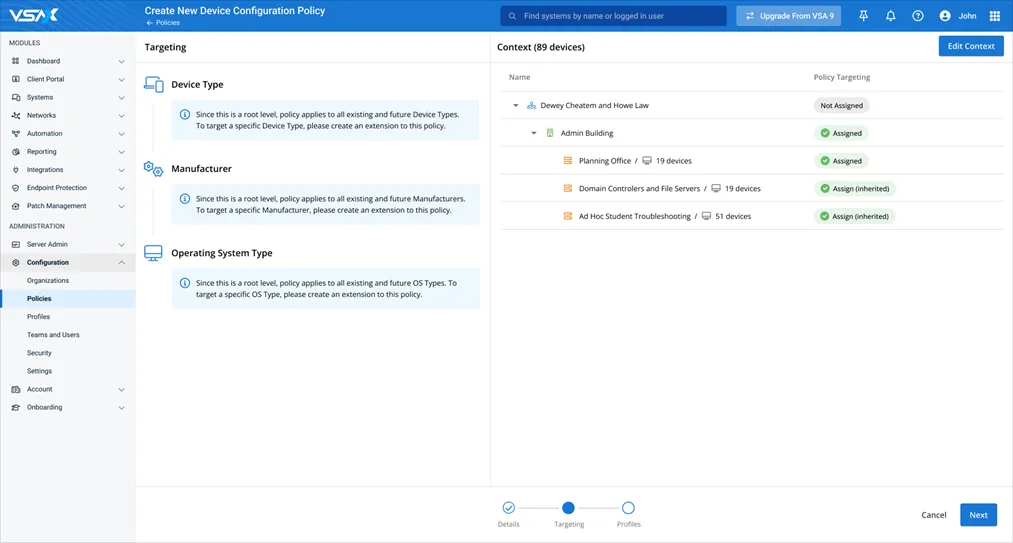Screen dimensions: 1013x543
Task: Open Organizations in the Configuration menu
Action: coord(48,281)
